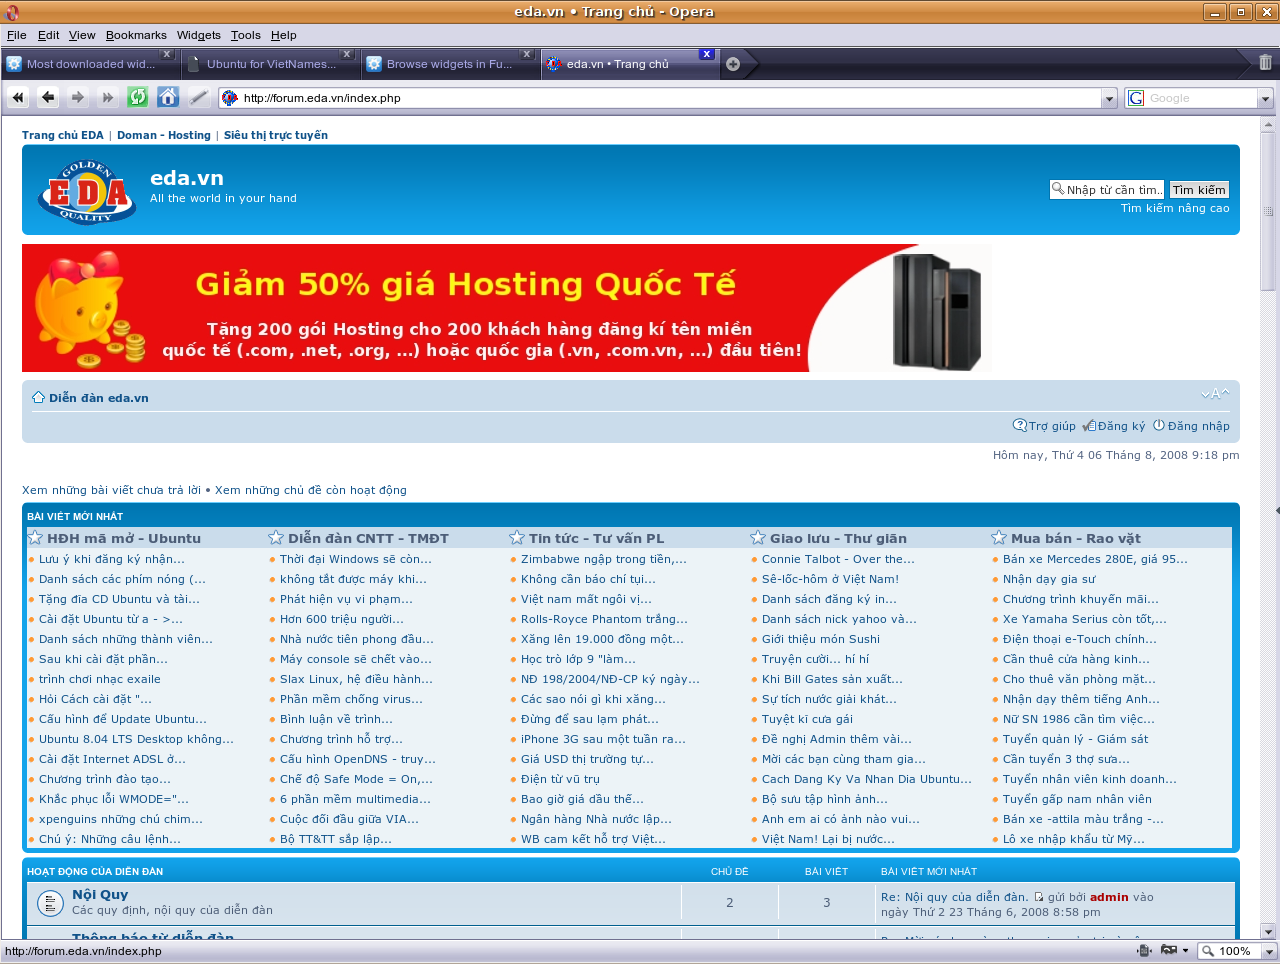Close the Ubuntu for VietNamese tab
Image resolution: width=1280 pixels, height=964 pixels.
(347, 54)
